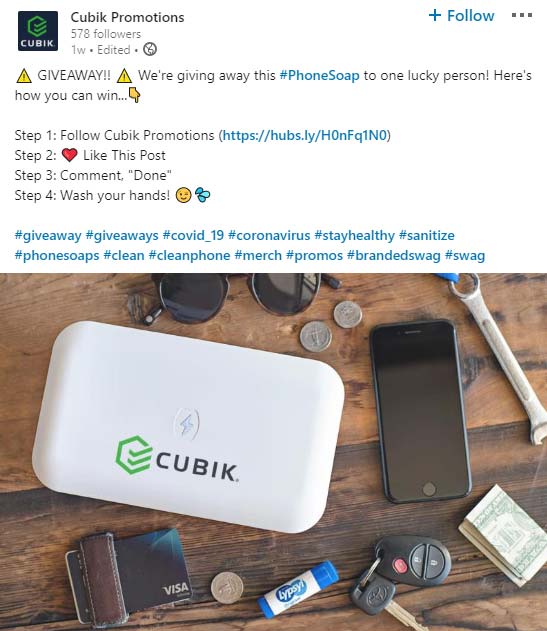Select the #giveaway hashtag

point(48,236)
